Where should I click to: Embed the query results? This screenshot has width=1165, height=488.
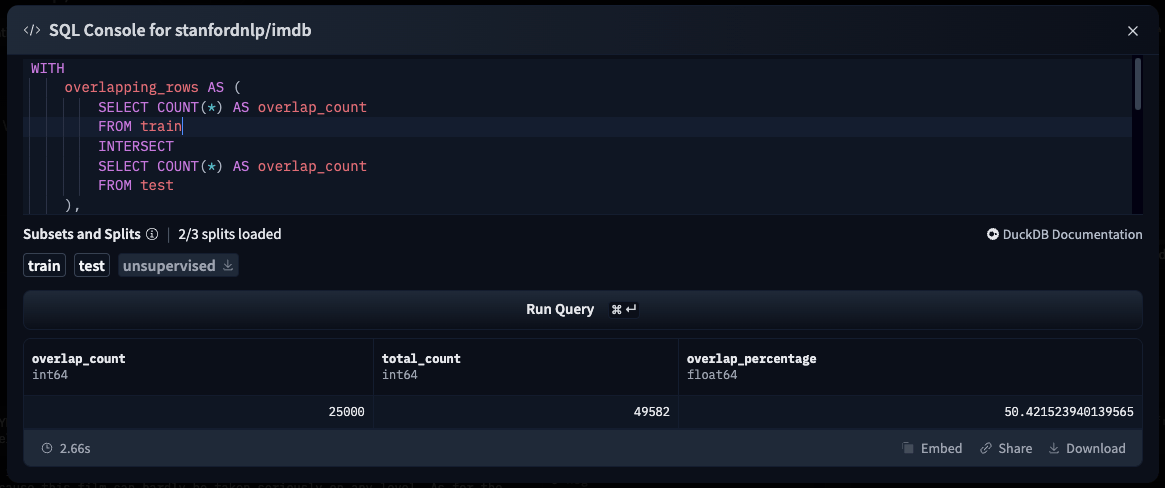(931, 449)
